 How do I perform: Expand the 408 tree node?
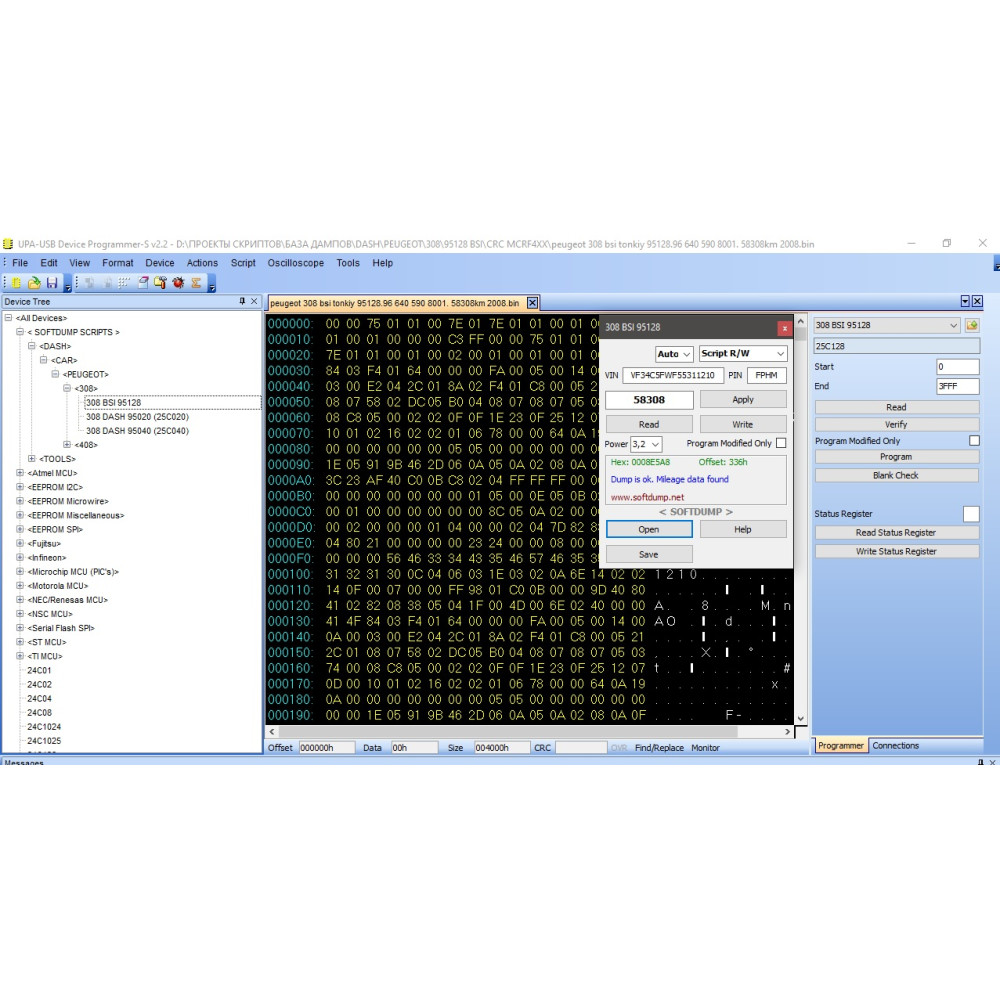pyautogui.click(x=67, y=445)
